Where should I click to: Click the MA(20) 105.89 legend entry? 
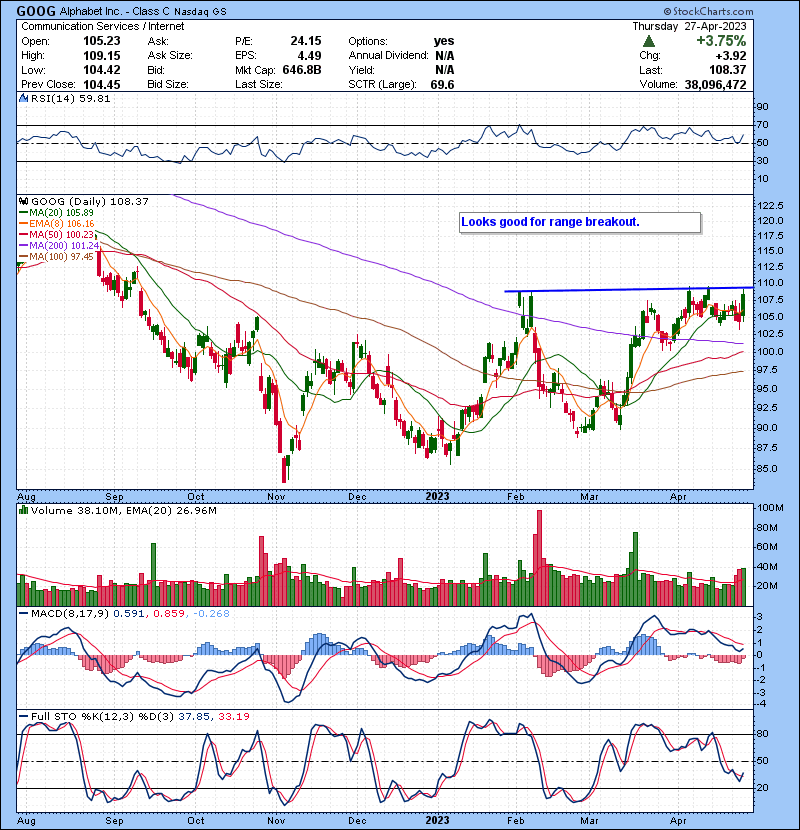[x=56, y=213]
